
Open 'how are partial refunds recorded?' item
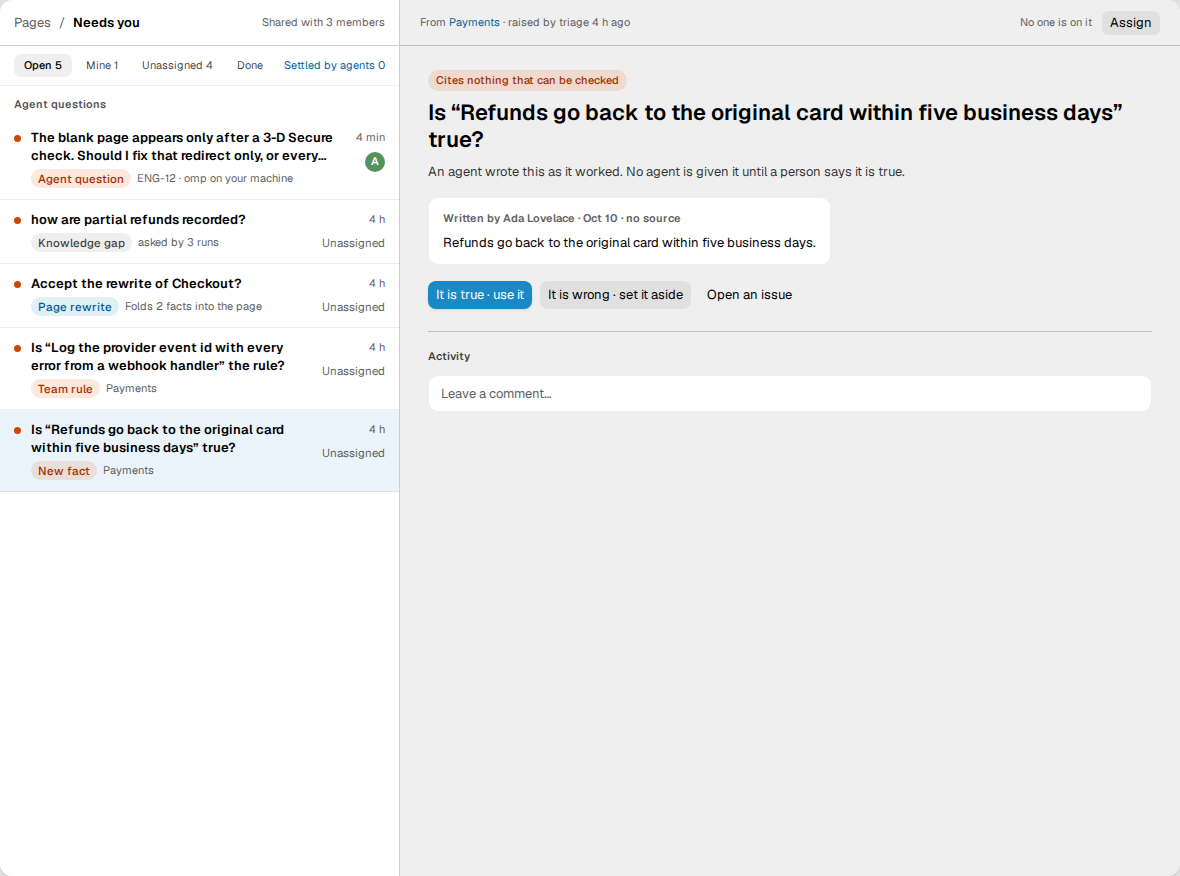199,232
